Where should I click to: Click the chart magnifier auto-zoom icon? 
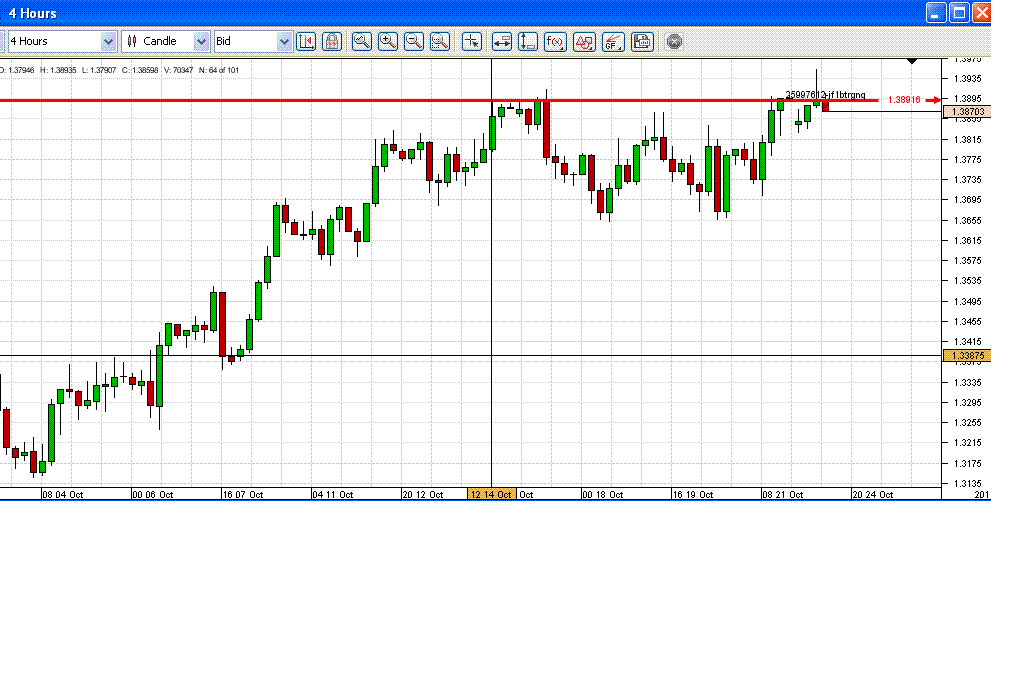click(362, 42)
